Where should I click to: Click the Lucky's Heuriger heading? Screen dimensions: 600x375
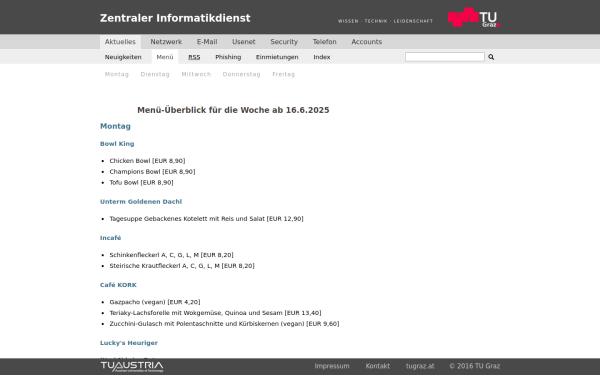(129, 343)
